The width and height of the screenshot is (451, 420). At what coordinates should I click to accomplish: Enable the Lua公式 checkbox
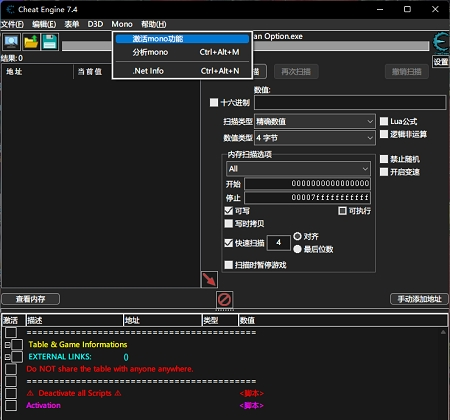click(384, 121)
